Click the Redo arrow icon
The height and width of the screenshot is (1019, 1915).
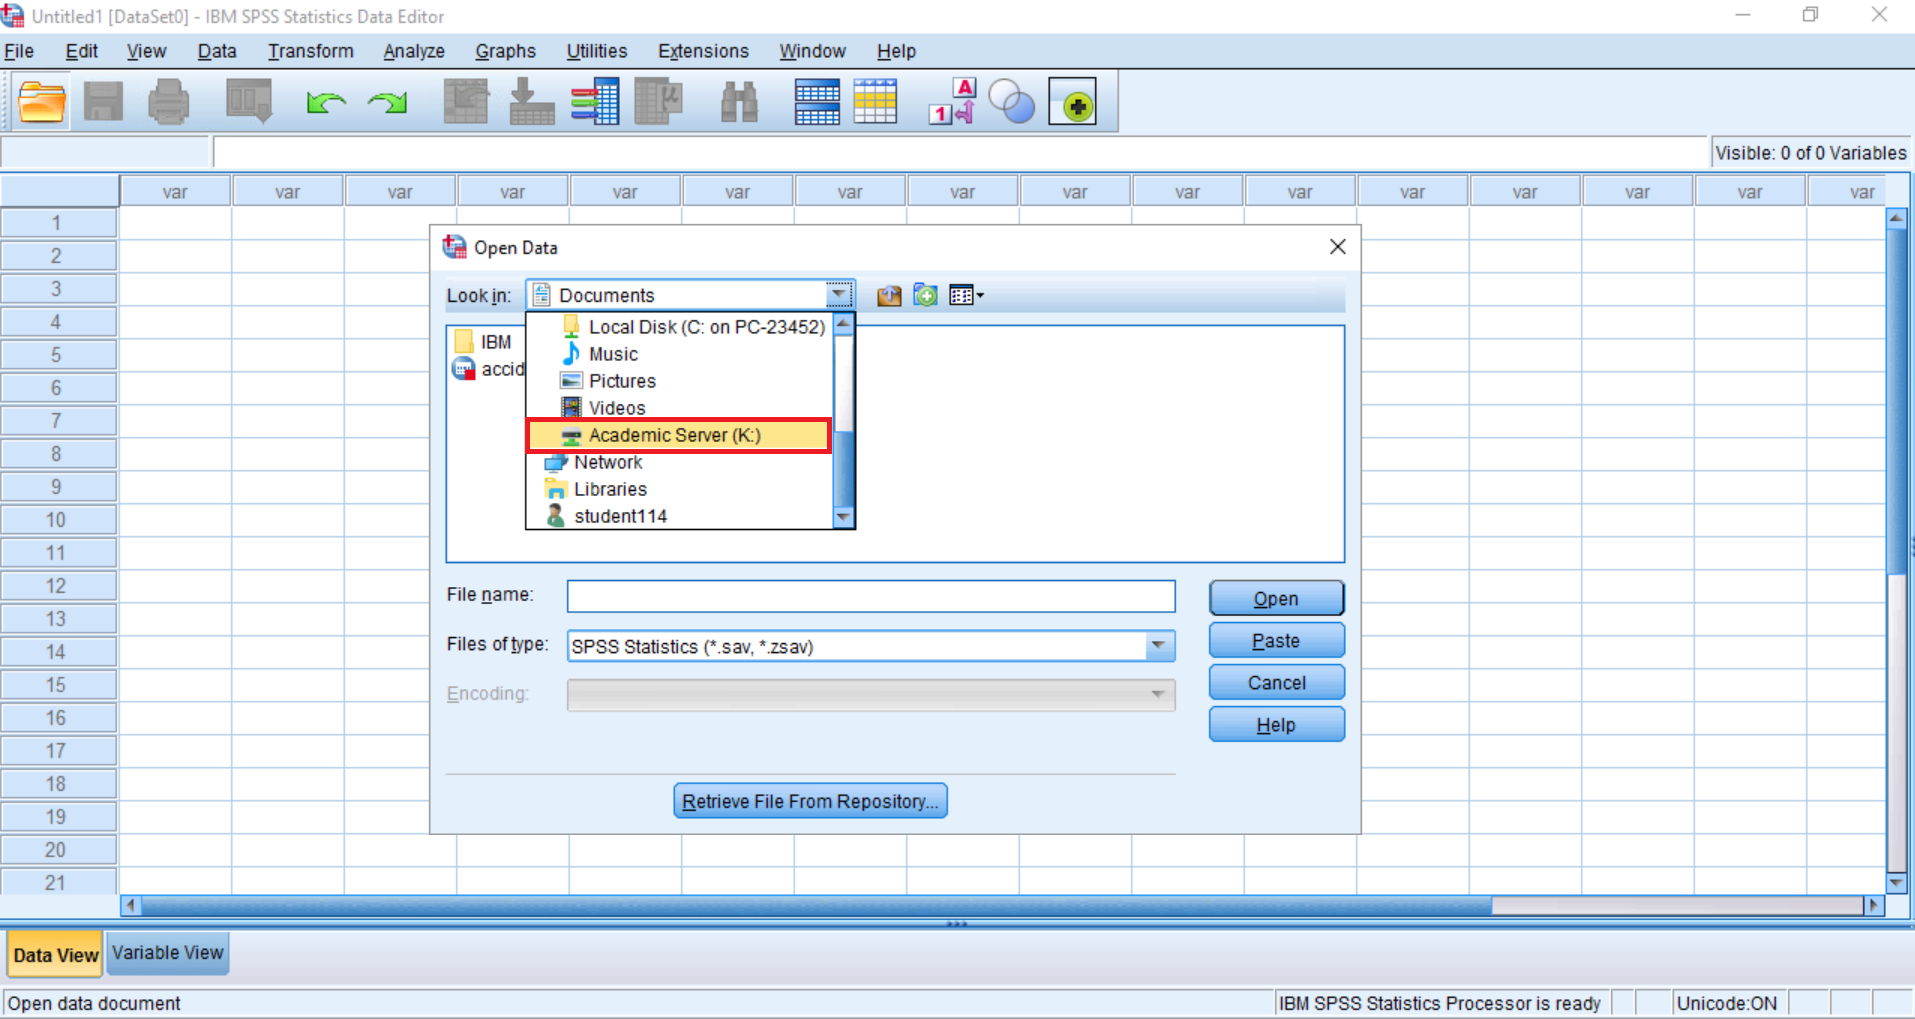[388, 102]
